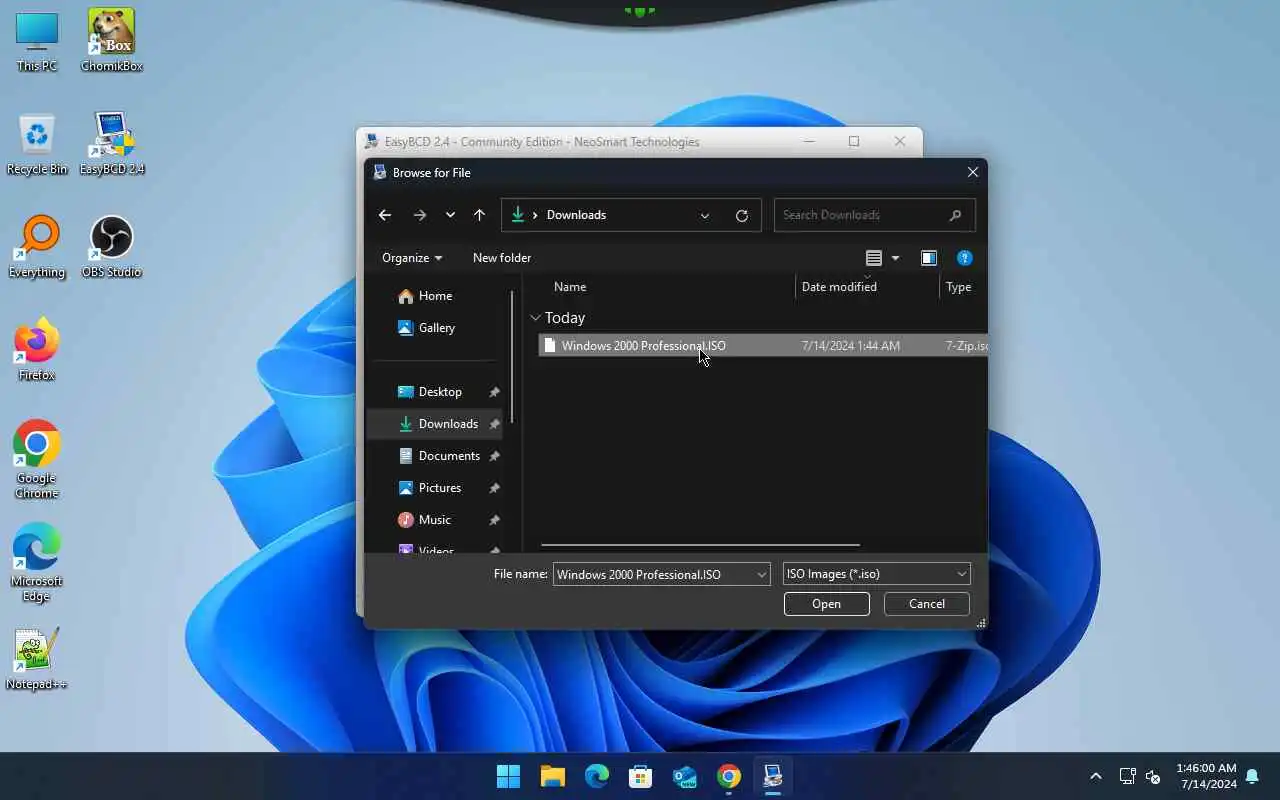The width and height of the screenshot is (1280, 800).
Task: Open EasyBCD 2.4 desktop shortcut
Action: pyautogui.click(x=111, y=144)
